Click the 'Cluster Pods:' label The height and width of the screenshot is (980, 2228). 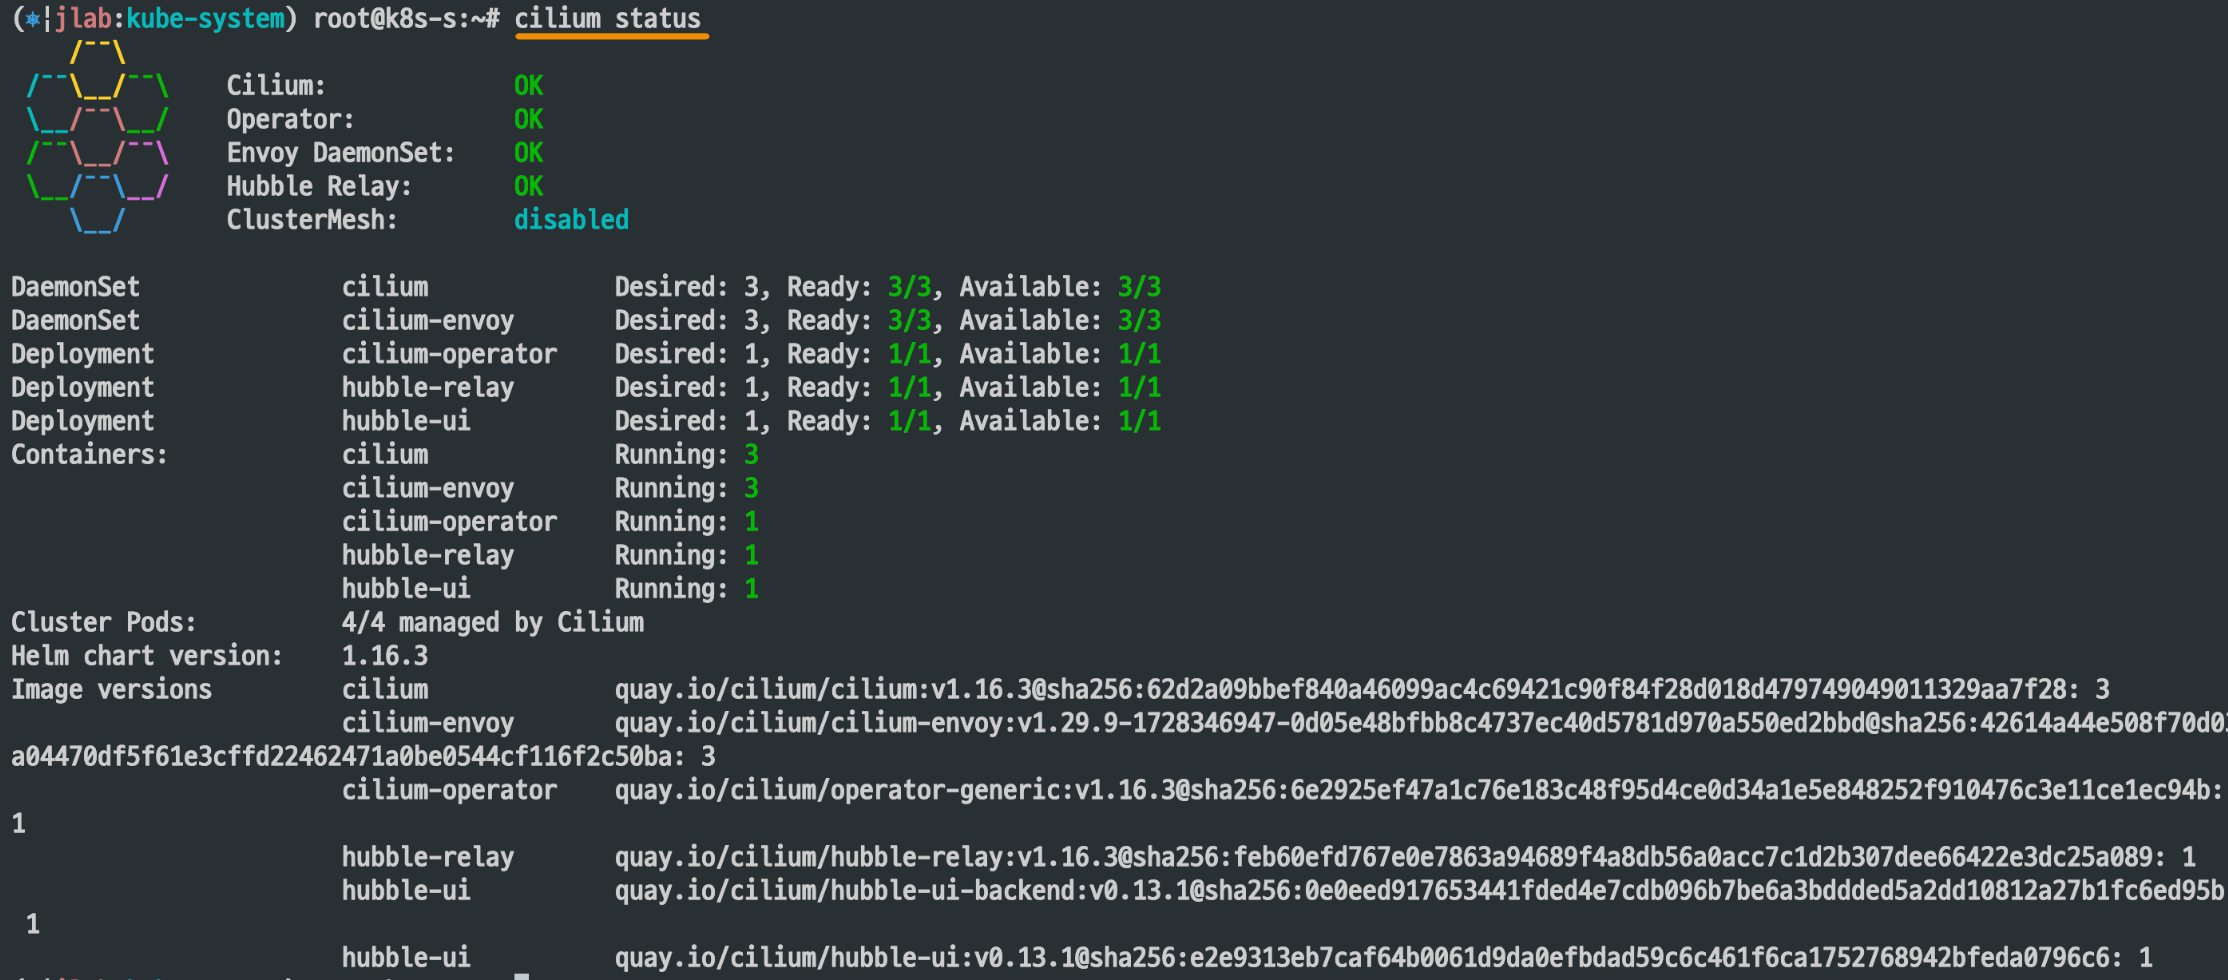point(103,622)
